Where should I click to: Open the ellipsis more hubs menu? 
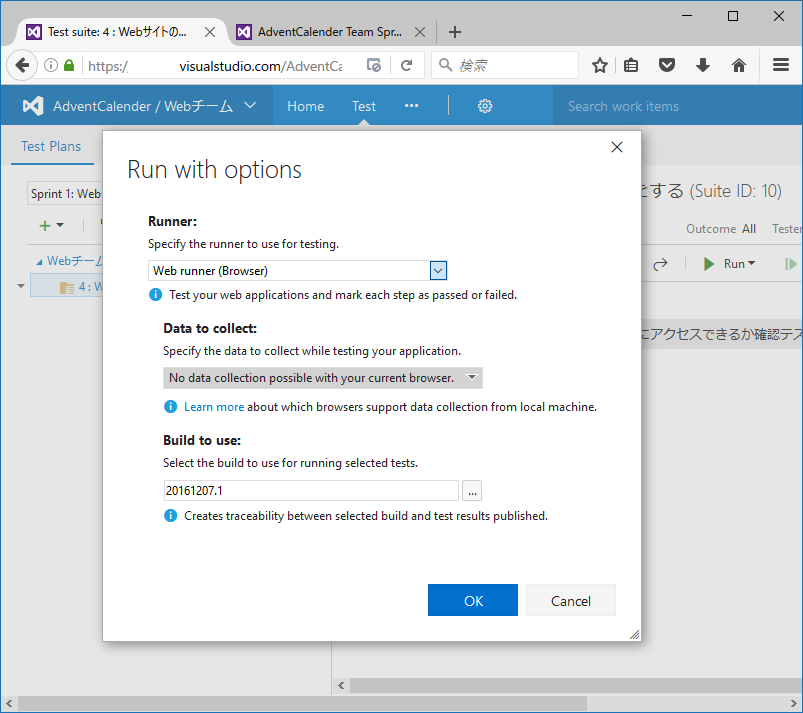click(x=411, y=106)
